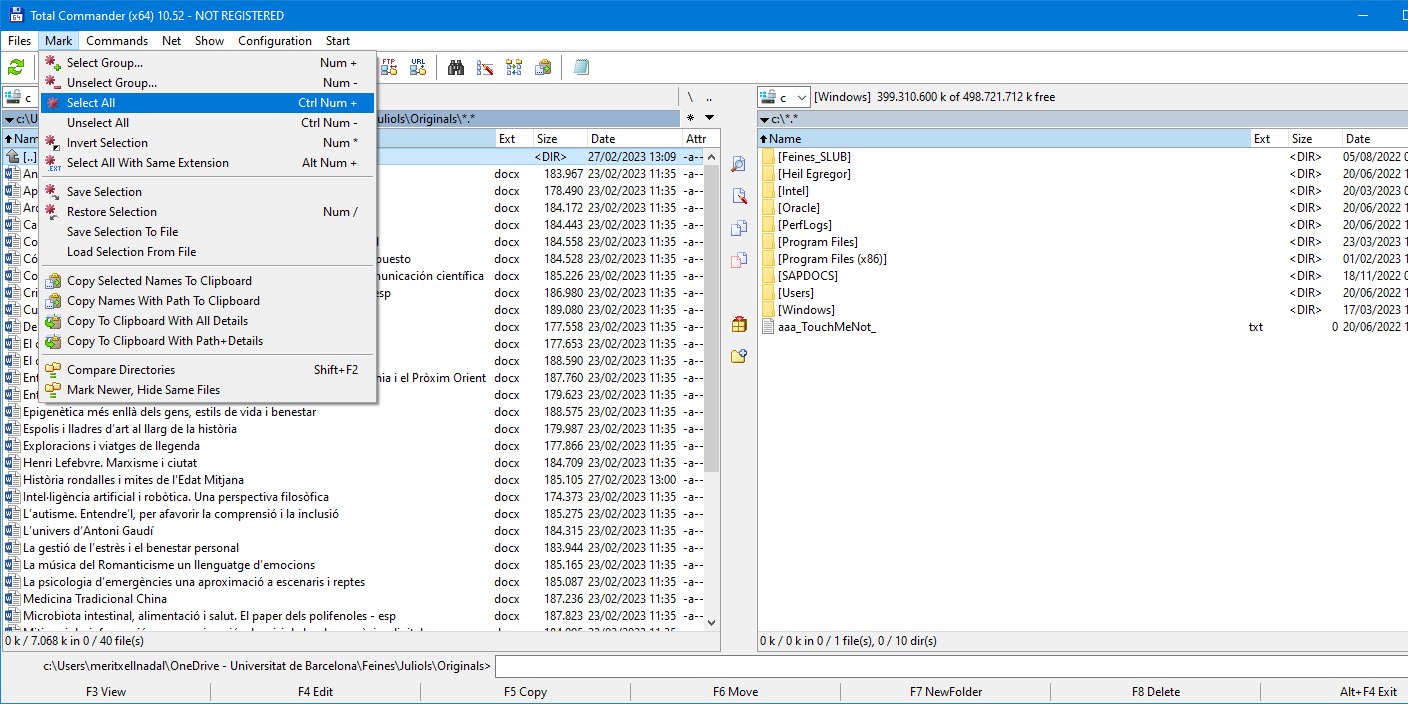Click the View icon in middle button bar
1408x704 pixels.
pyautogui.click(x=739, y=164)
